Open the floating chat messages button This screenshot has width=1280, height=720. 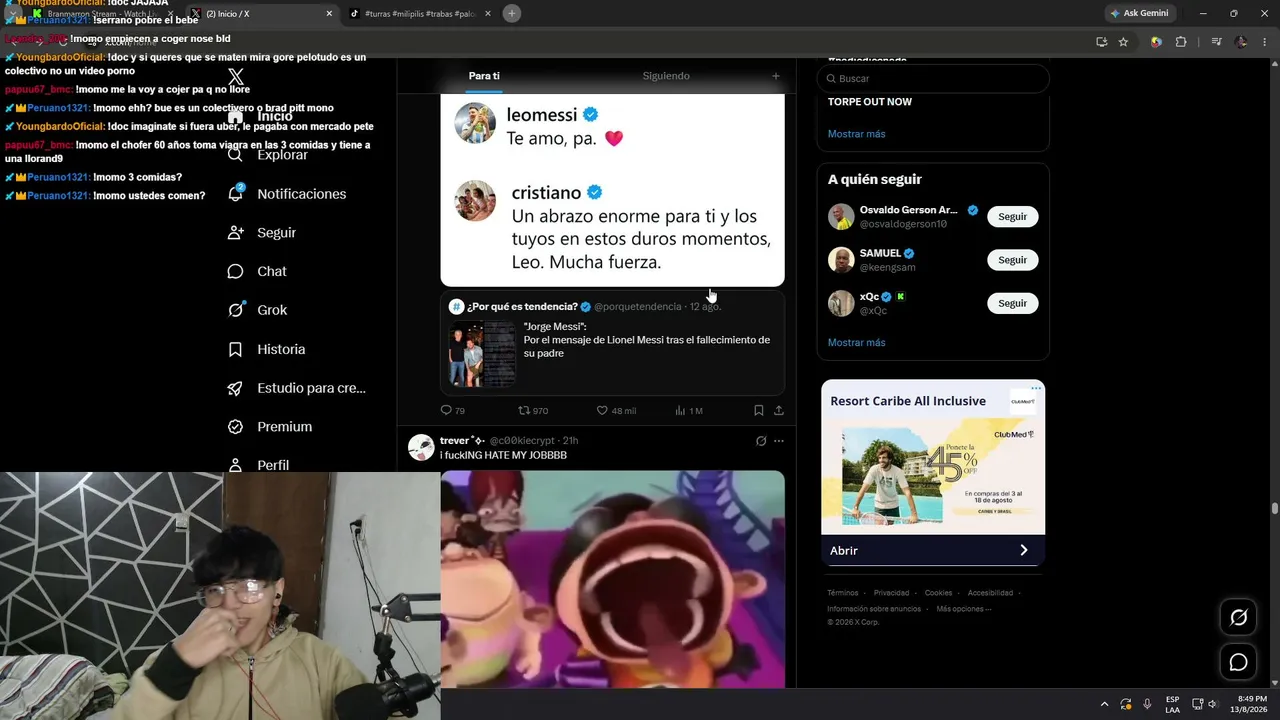click(x=1238, y=662)
